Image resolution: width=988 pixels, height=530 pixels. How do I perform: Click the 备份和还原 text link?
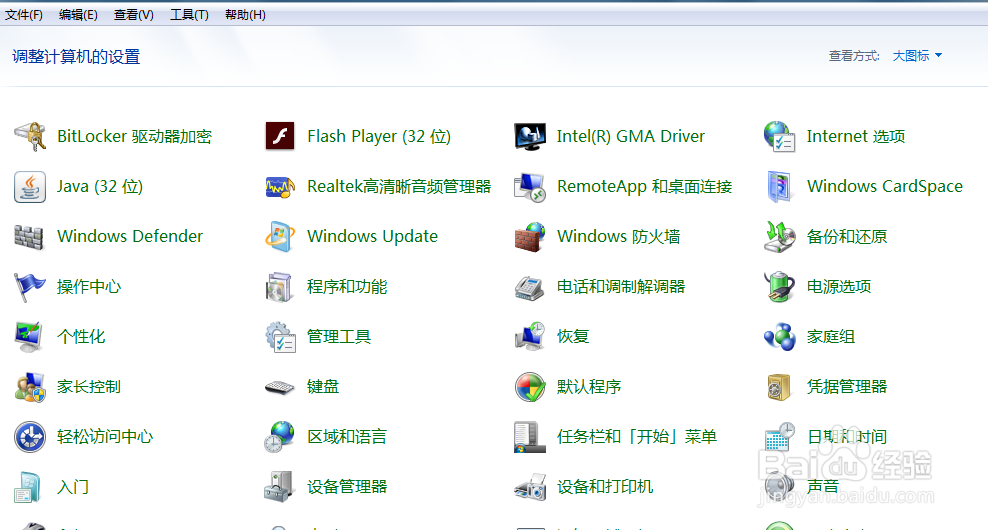pos(847,236)
